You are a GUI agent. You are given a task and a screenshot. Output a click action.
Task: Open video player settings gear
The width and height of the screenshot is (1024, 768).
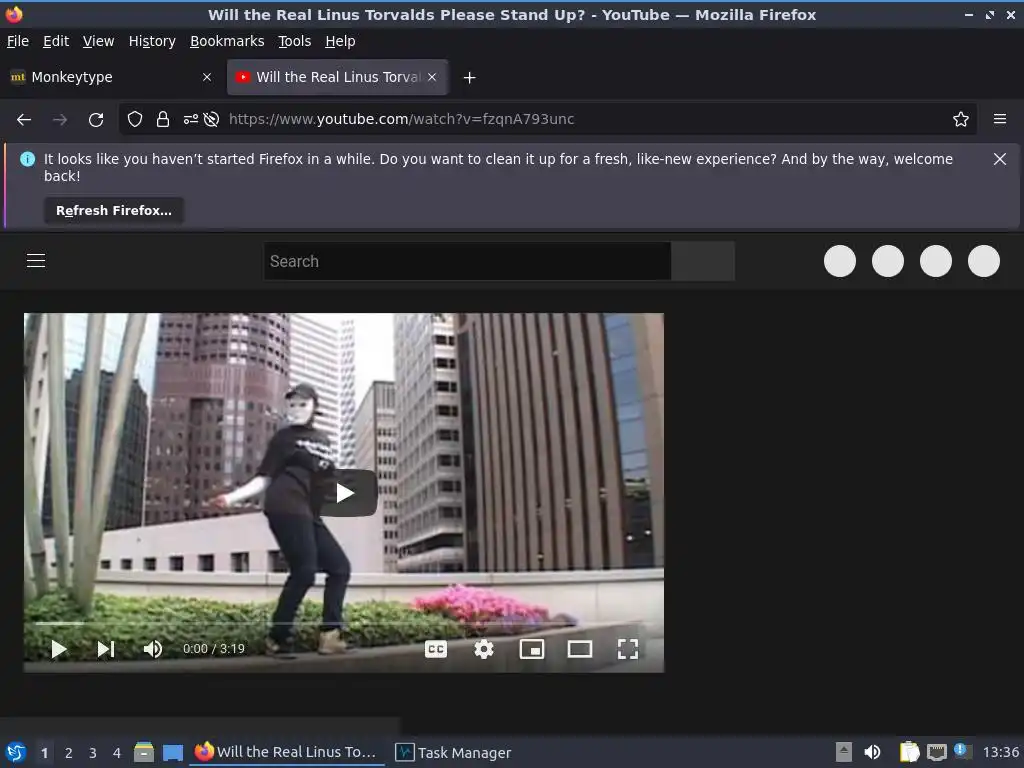[484, 649]
